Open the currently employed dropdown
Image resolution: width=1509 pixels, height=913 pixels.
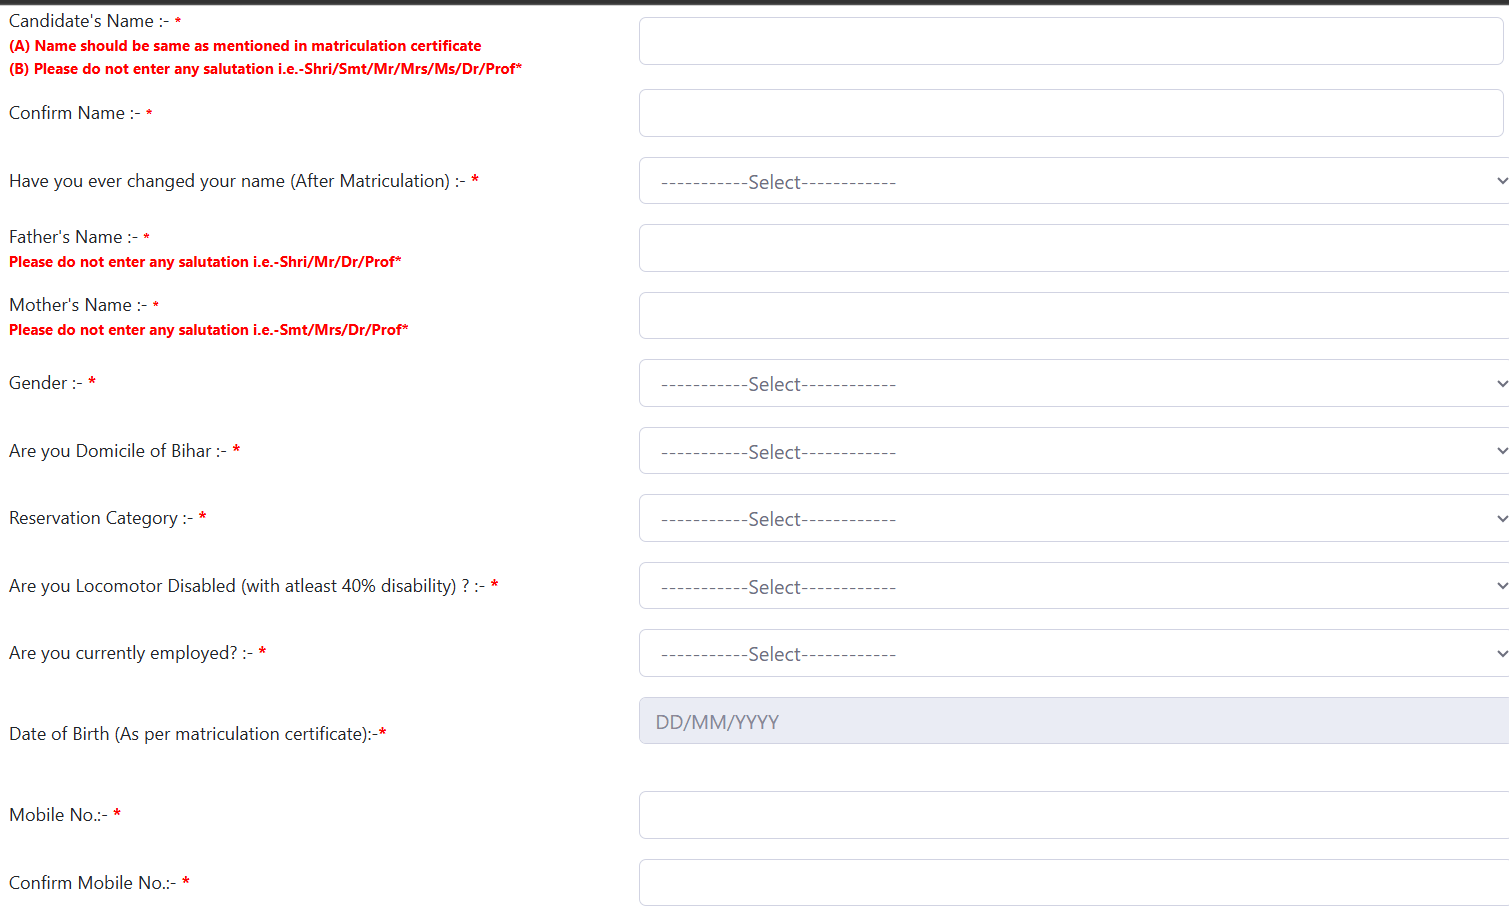pos(1070,653)
